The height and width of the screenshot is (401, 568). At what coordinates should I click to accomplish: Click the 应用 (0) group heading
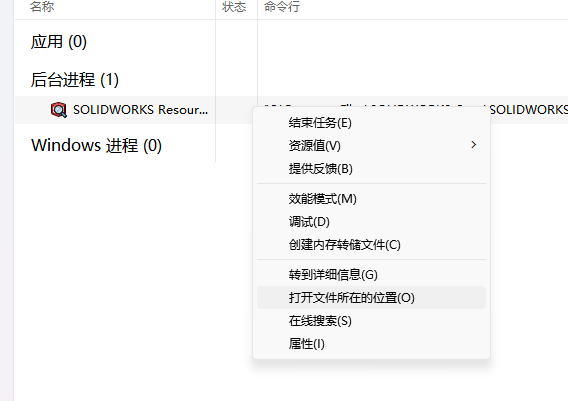[59, 41]
